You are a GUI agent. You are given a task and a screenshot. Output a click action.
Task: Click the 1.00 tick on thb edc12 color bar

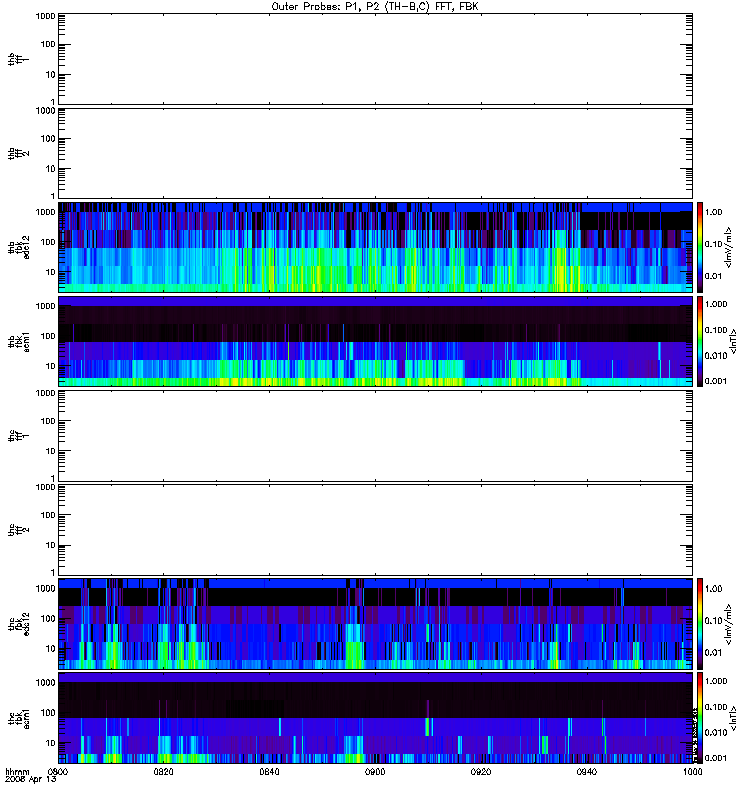coord(713,212)
